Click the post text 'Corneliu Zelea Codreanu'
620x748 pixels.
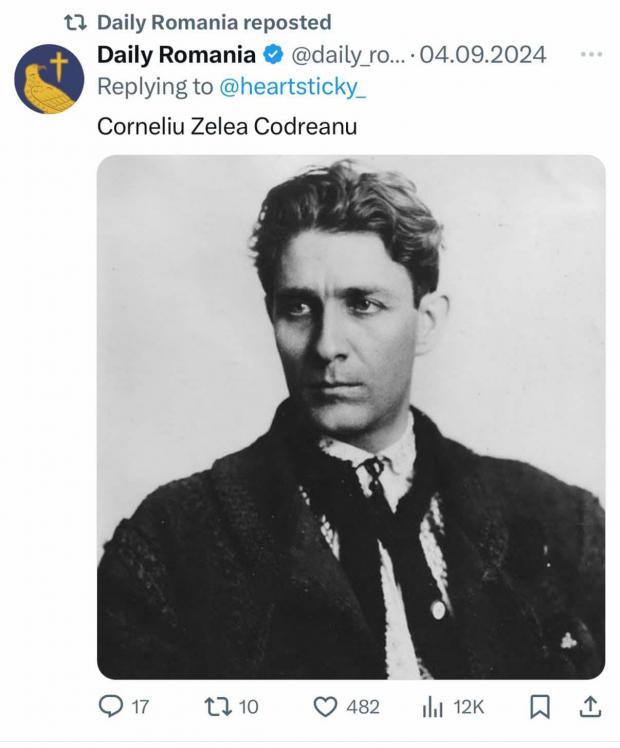(x=227, y=126)
